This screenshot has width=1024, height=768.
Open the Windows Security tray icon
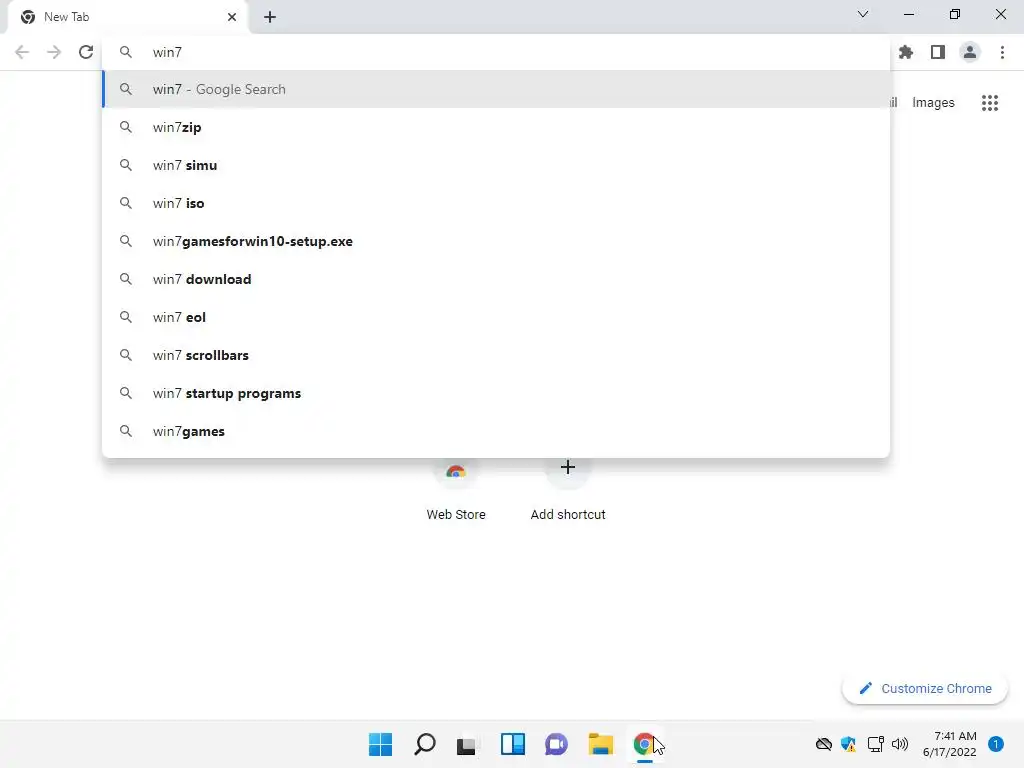(x=848, y=744)
